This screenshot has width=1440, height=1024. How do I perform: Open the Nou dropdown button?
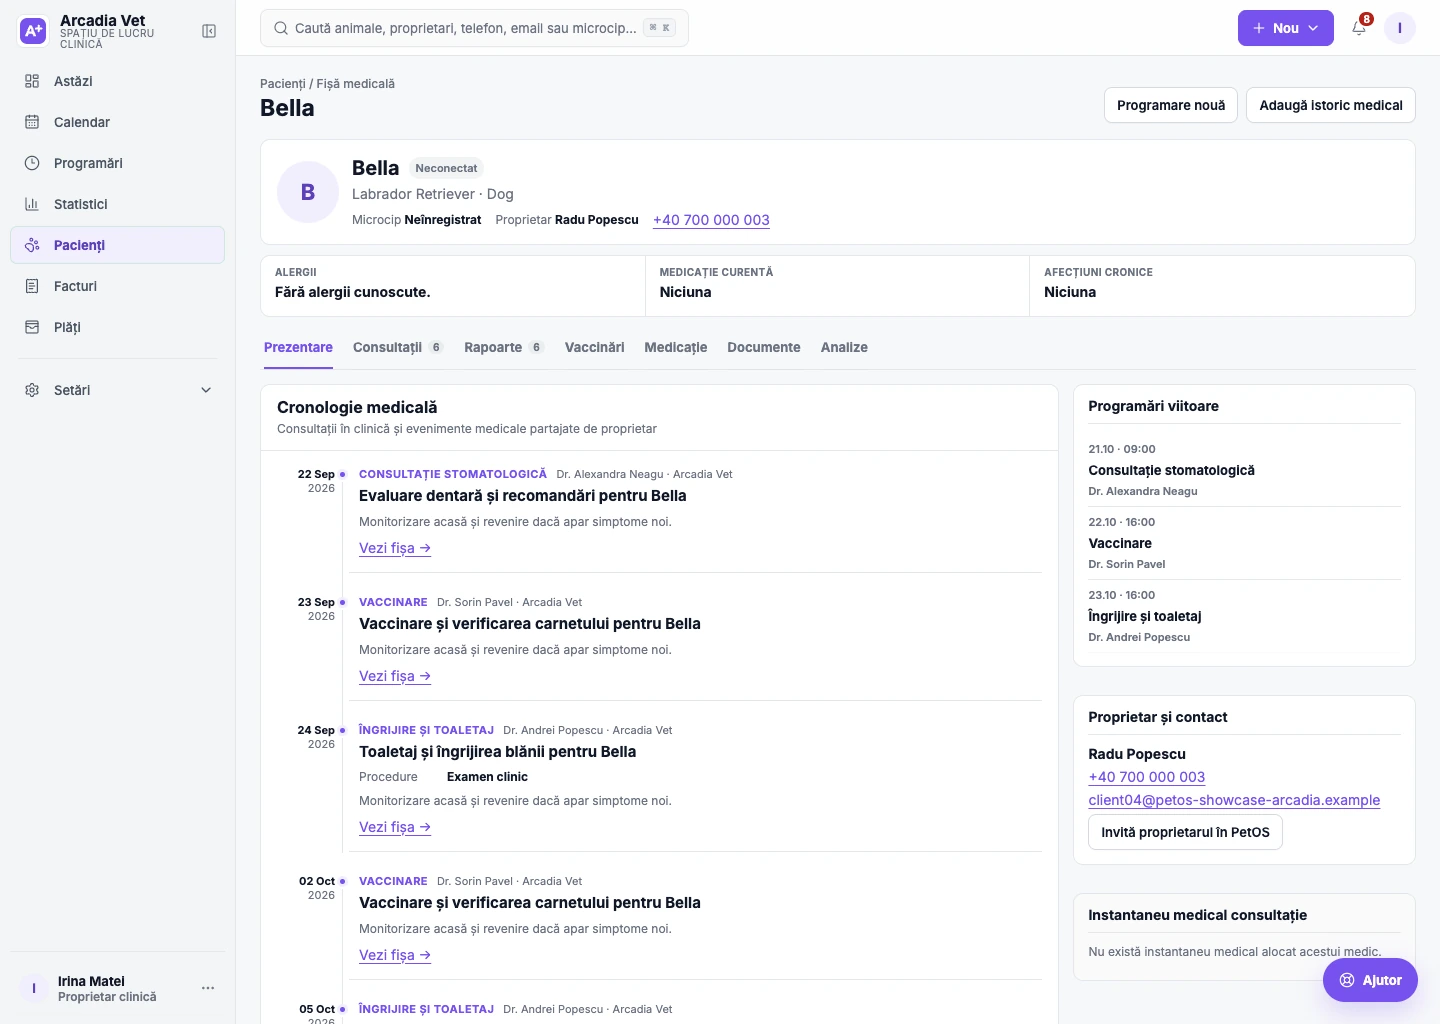pos(1286,28)
